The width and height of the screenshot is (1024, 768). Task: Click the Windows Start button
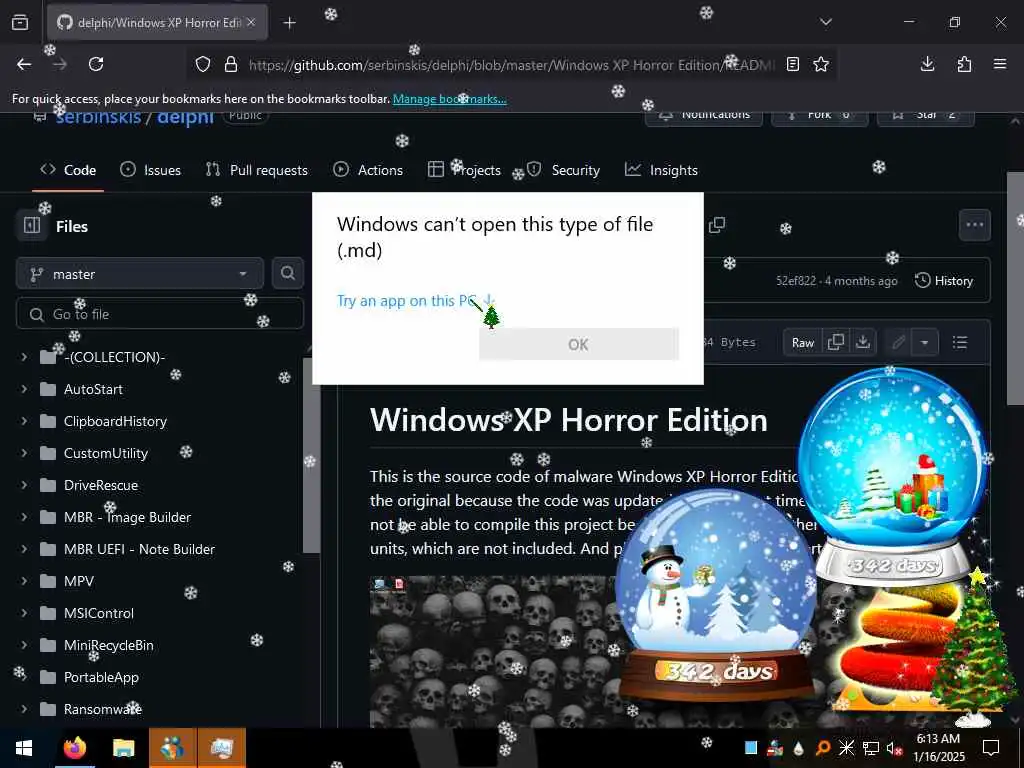coord(24,748)
